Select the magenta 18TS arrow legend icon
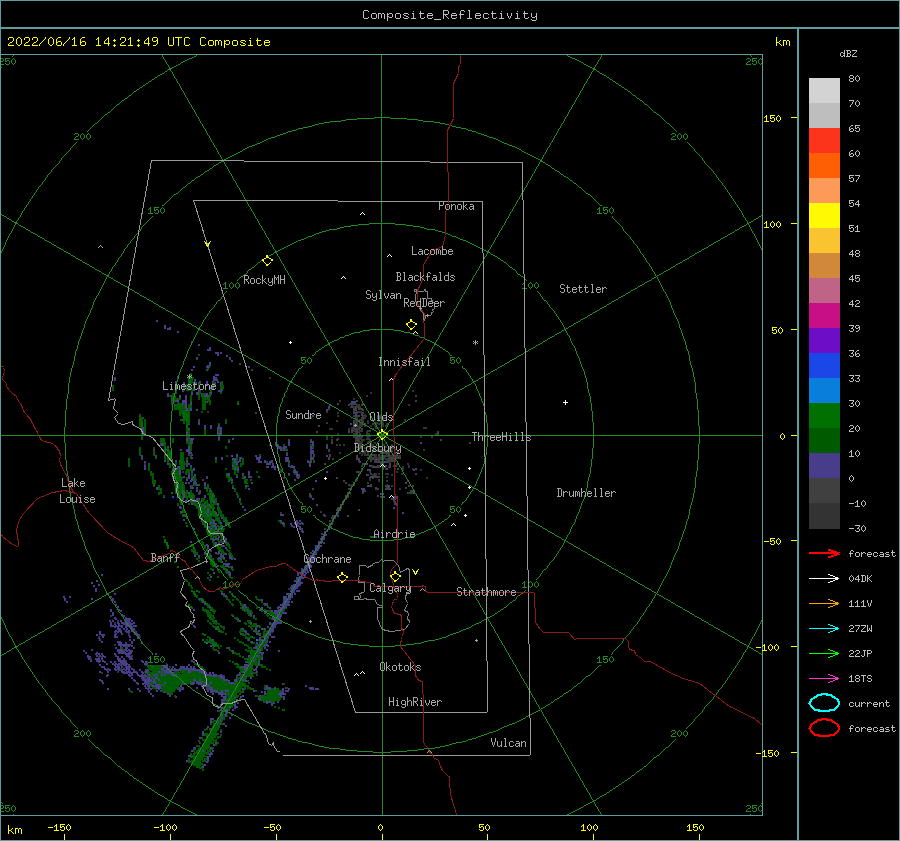900x841 pixels. pos(824,679)
